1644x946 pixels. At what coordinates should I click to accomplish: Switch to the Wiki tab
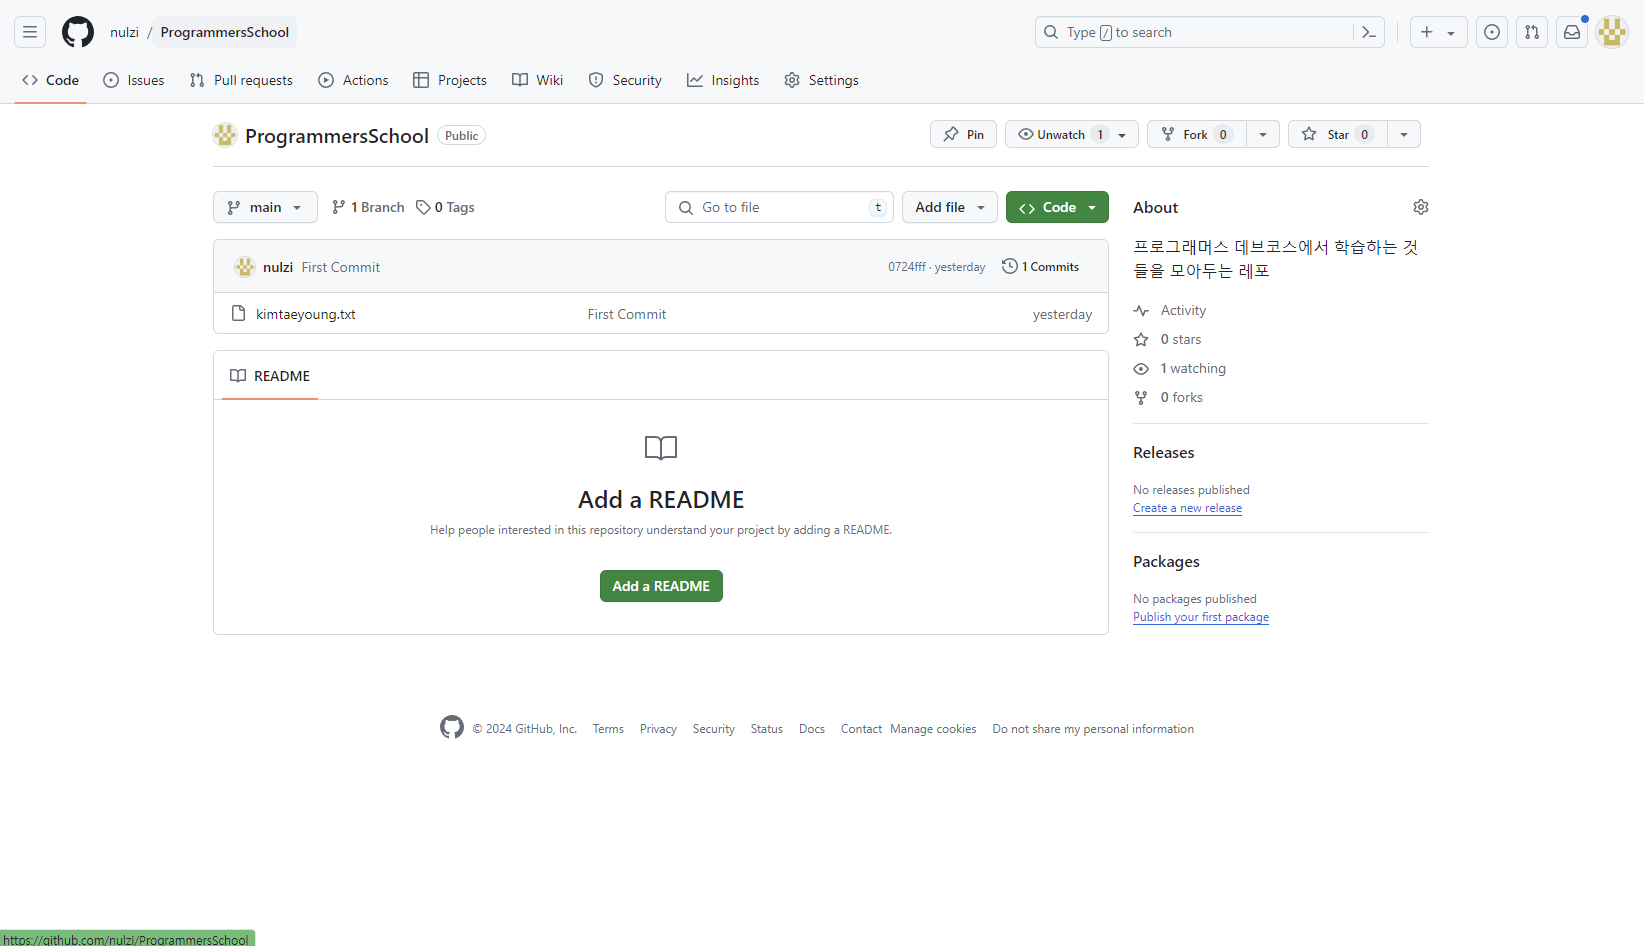pos(538,80)
